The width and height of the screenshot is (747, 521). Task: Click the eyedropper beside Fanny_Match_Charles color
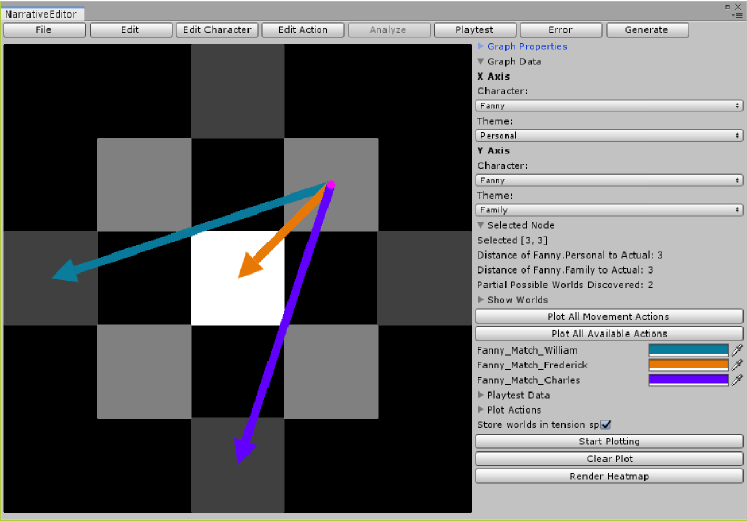[x=738, y=380]
